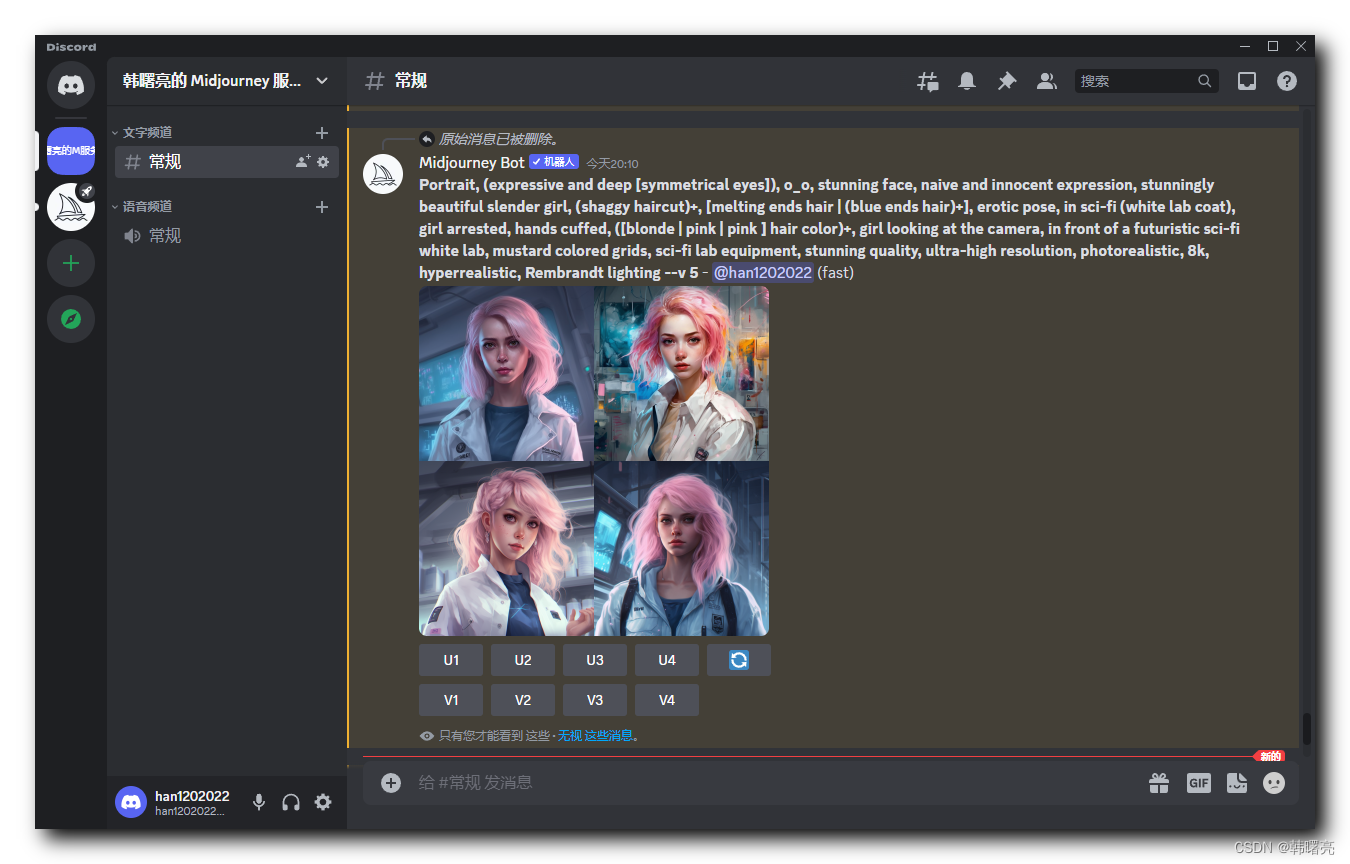
Task: Create variations with V2
Action: 523,700
